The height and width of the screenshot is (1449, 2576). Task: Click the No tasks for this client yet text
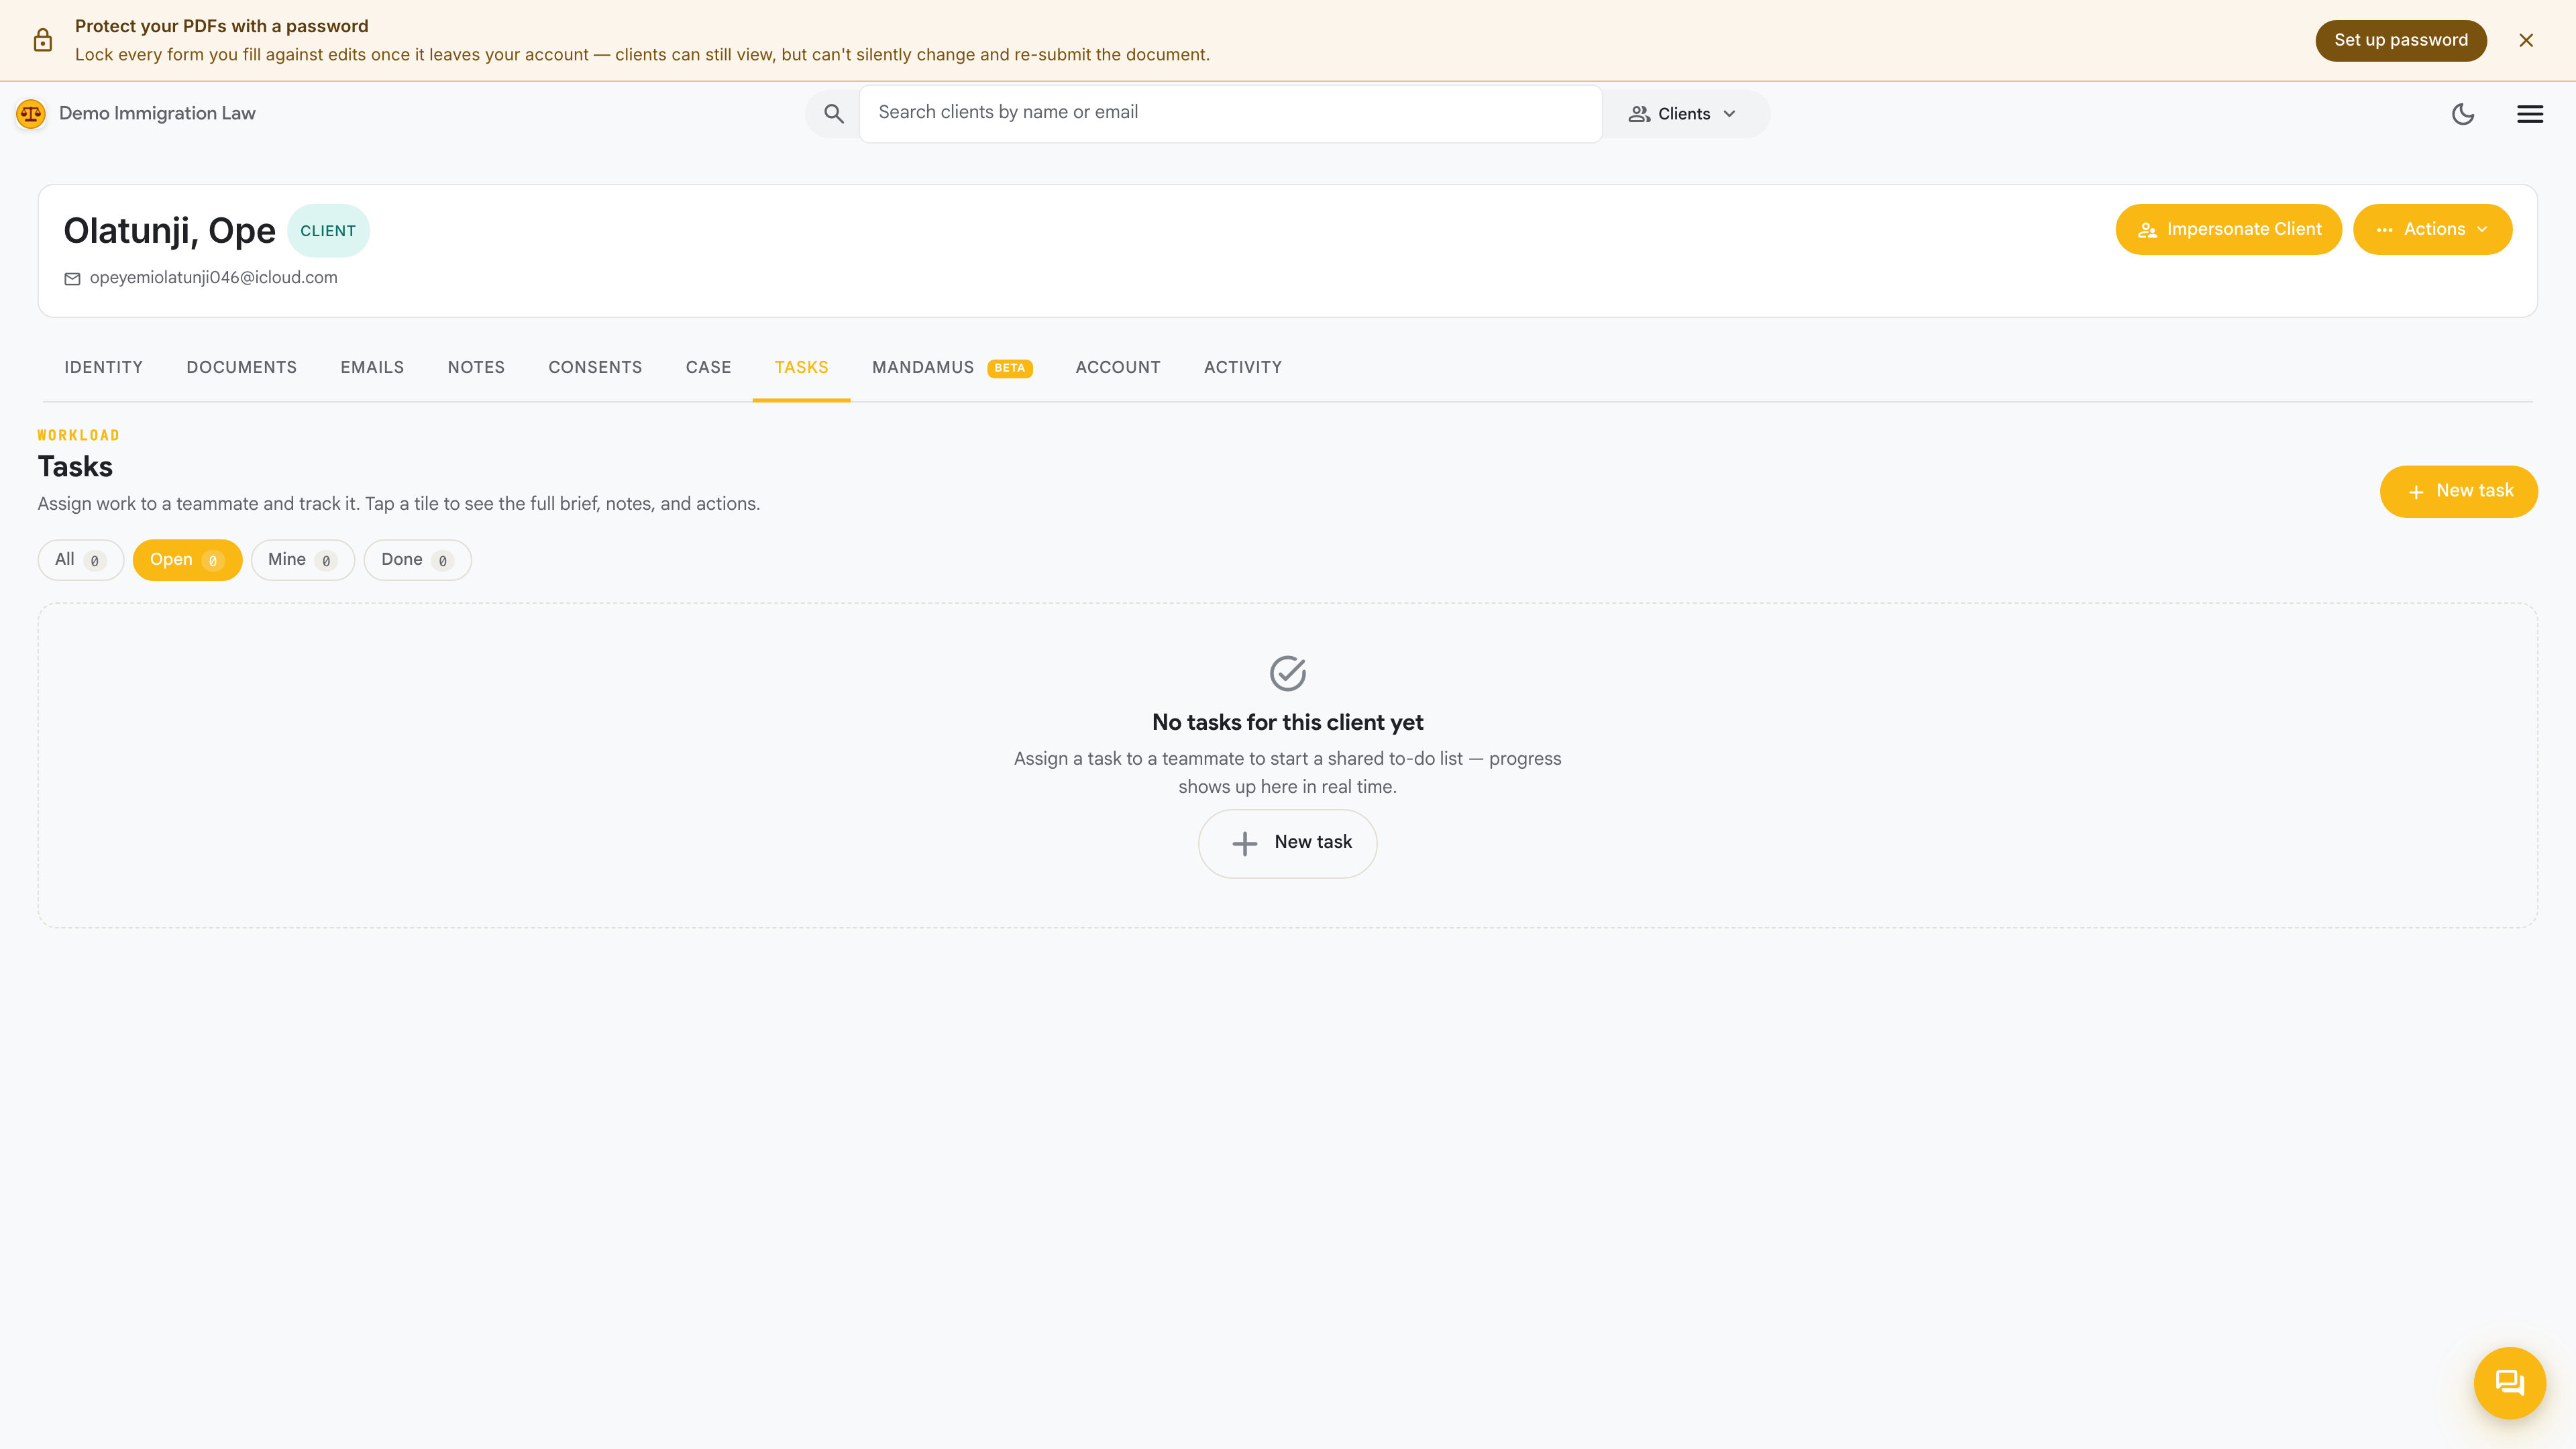(x=1287, y=722)
